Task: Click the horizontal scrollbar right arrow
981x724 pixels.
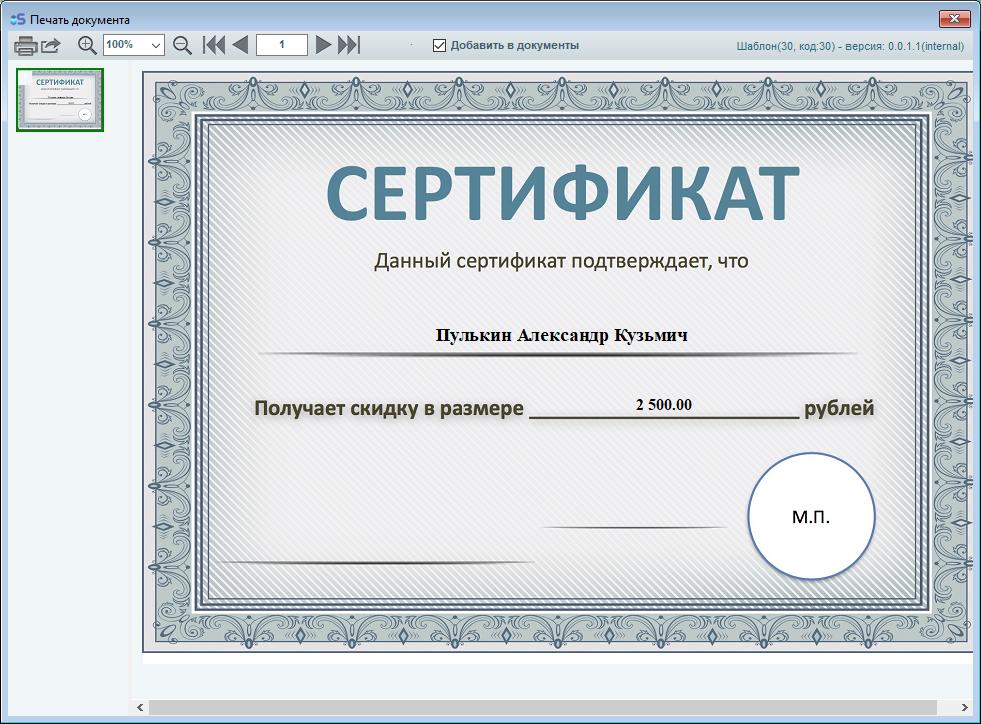Action: 964,708
